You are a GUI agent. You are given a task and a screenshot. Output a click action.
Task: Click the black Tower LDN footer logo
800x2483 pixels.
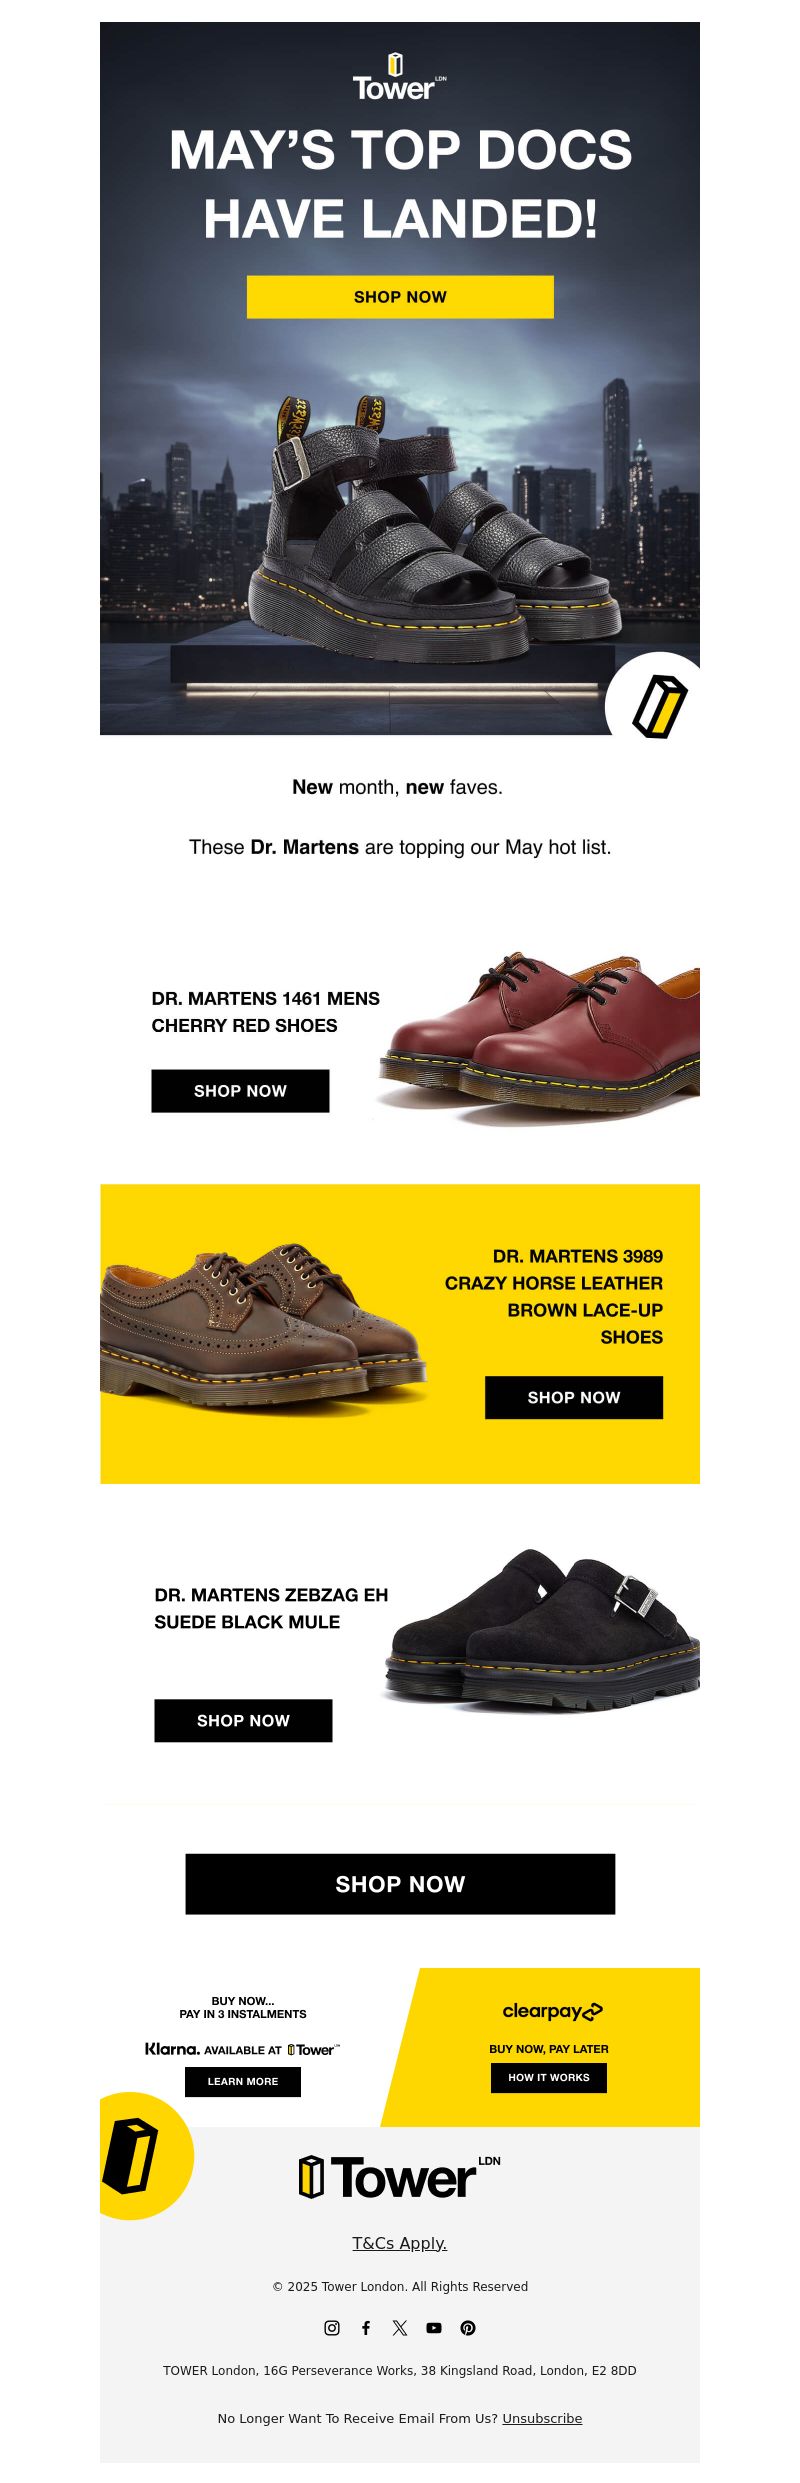point(400,2178)
